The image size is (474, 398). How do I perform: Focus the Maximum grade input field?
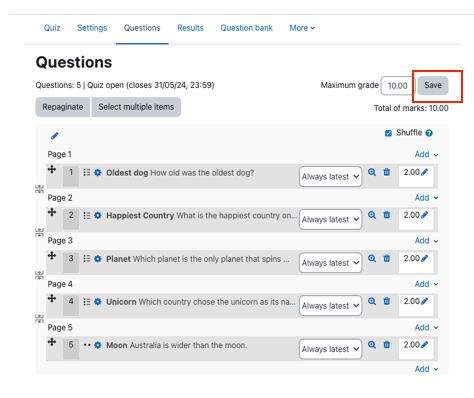coord(398,86)
